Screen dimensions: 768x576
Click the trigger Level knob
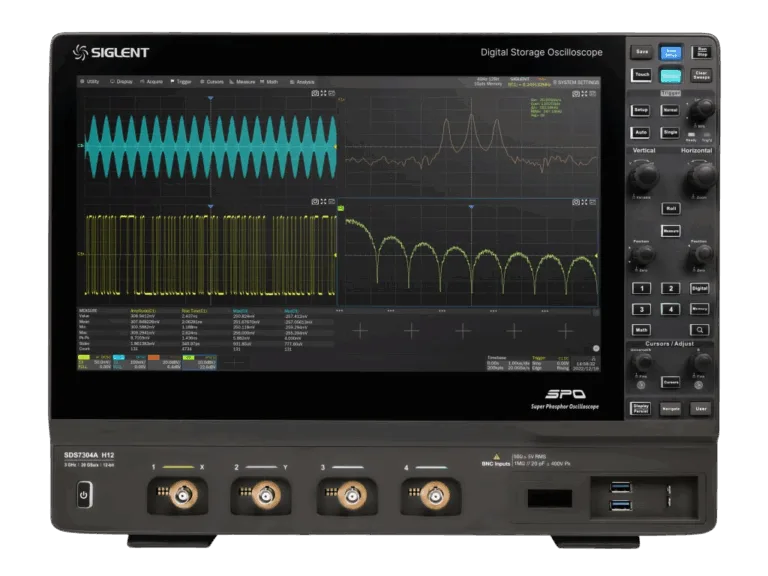click(x=703, y=108)
